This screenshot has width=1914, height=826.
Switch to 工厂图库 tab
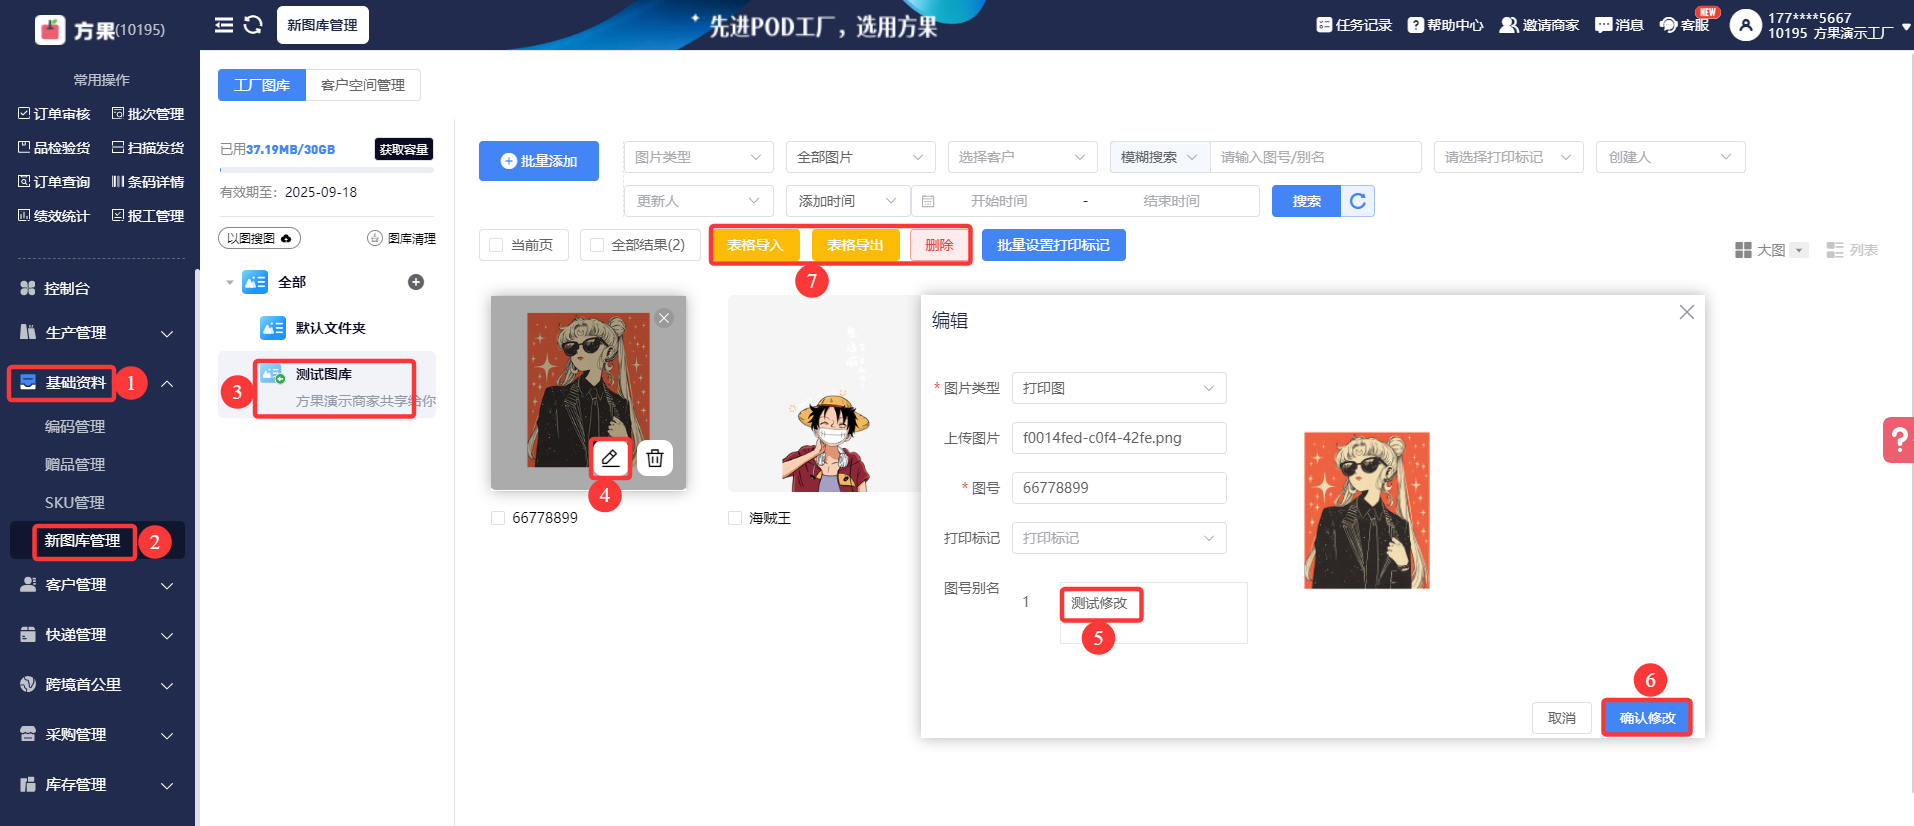pyautogui.click(x=262, y=85)
